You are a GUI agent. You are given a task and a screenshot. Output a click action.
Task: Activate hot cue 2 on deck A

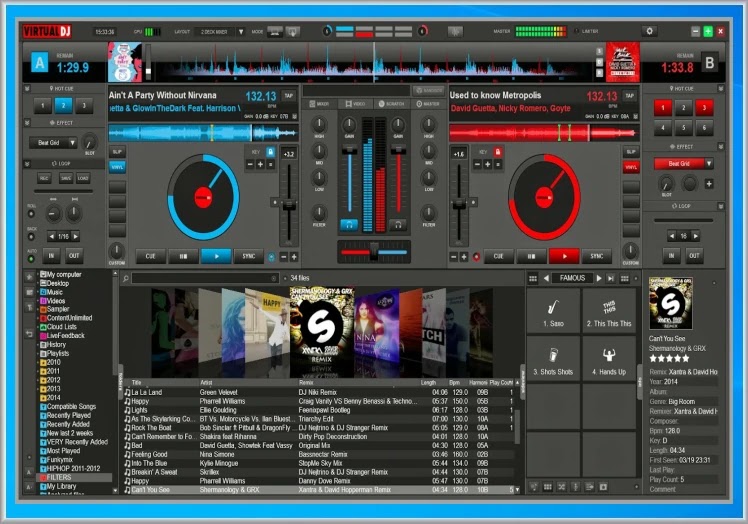(63, 105)
